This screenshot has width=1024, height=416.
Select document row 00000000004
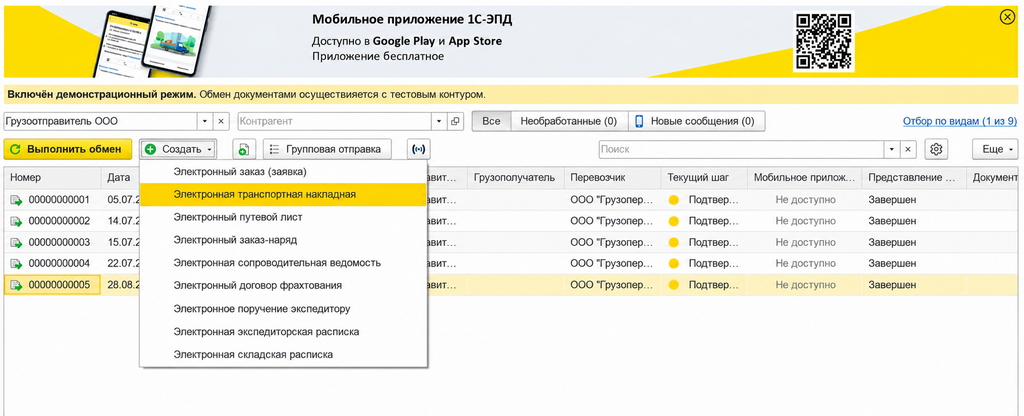click(x=511, y=264)
